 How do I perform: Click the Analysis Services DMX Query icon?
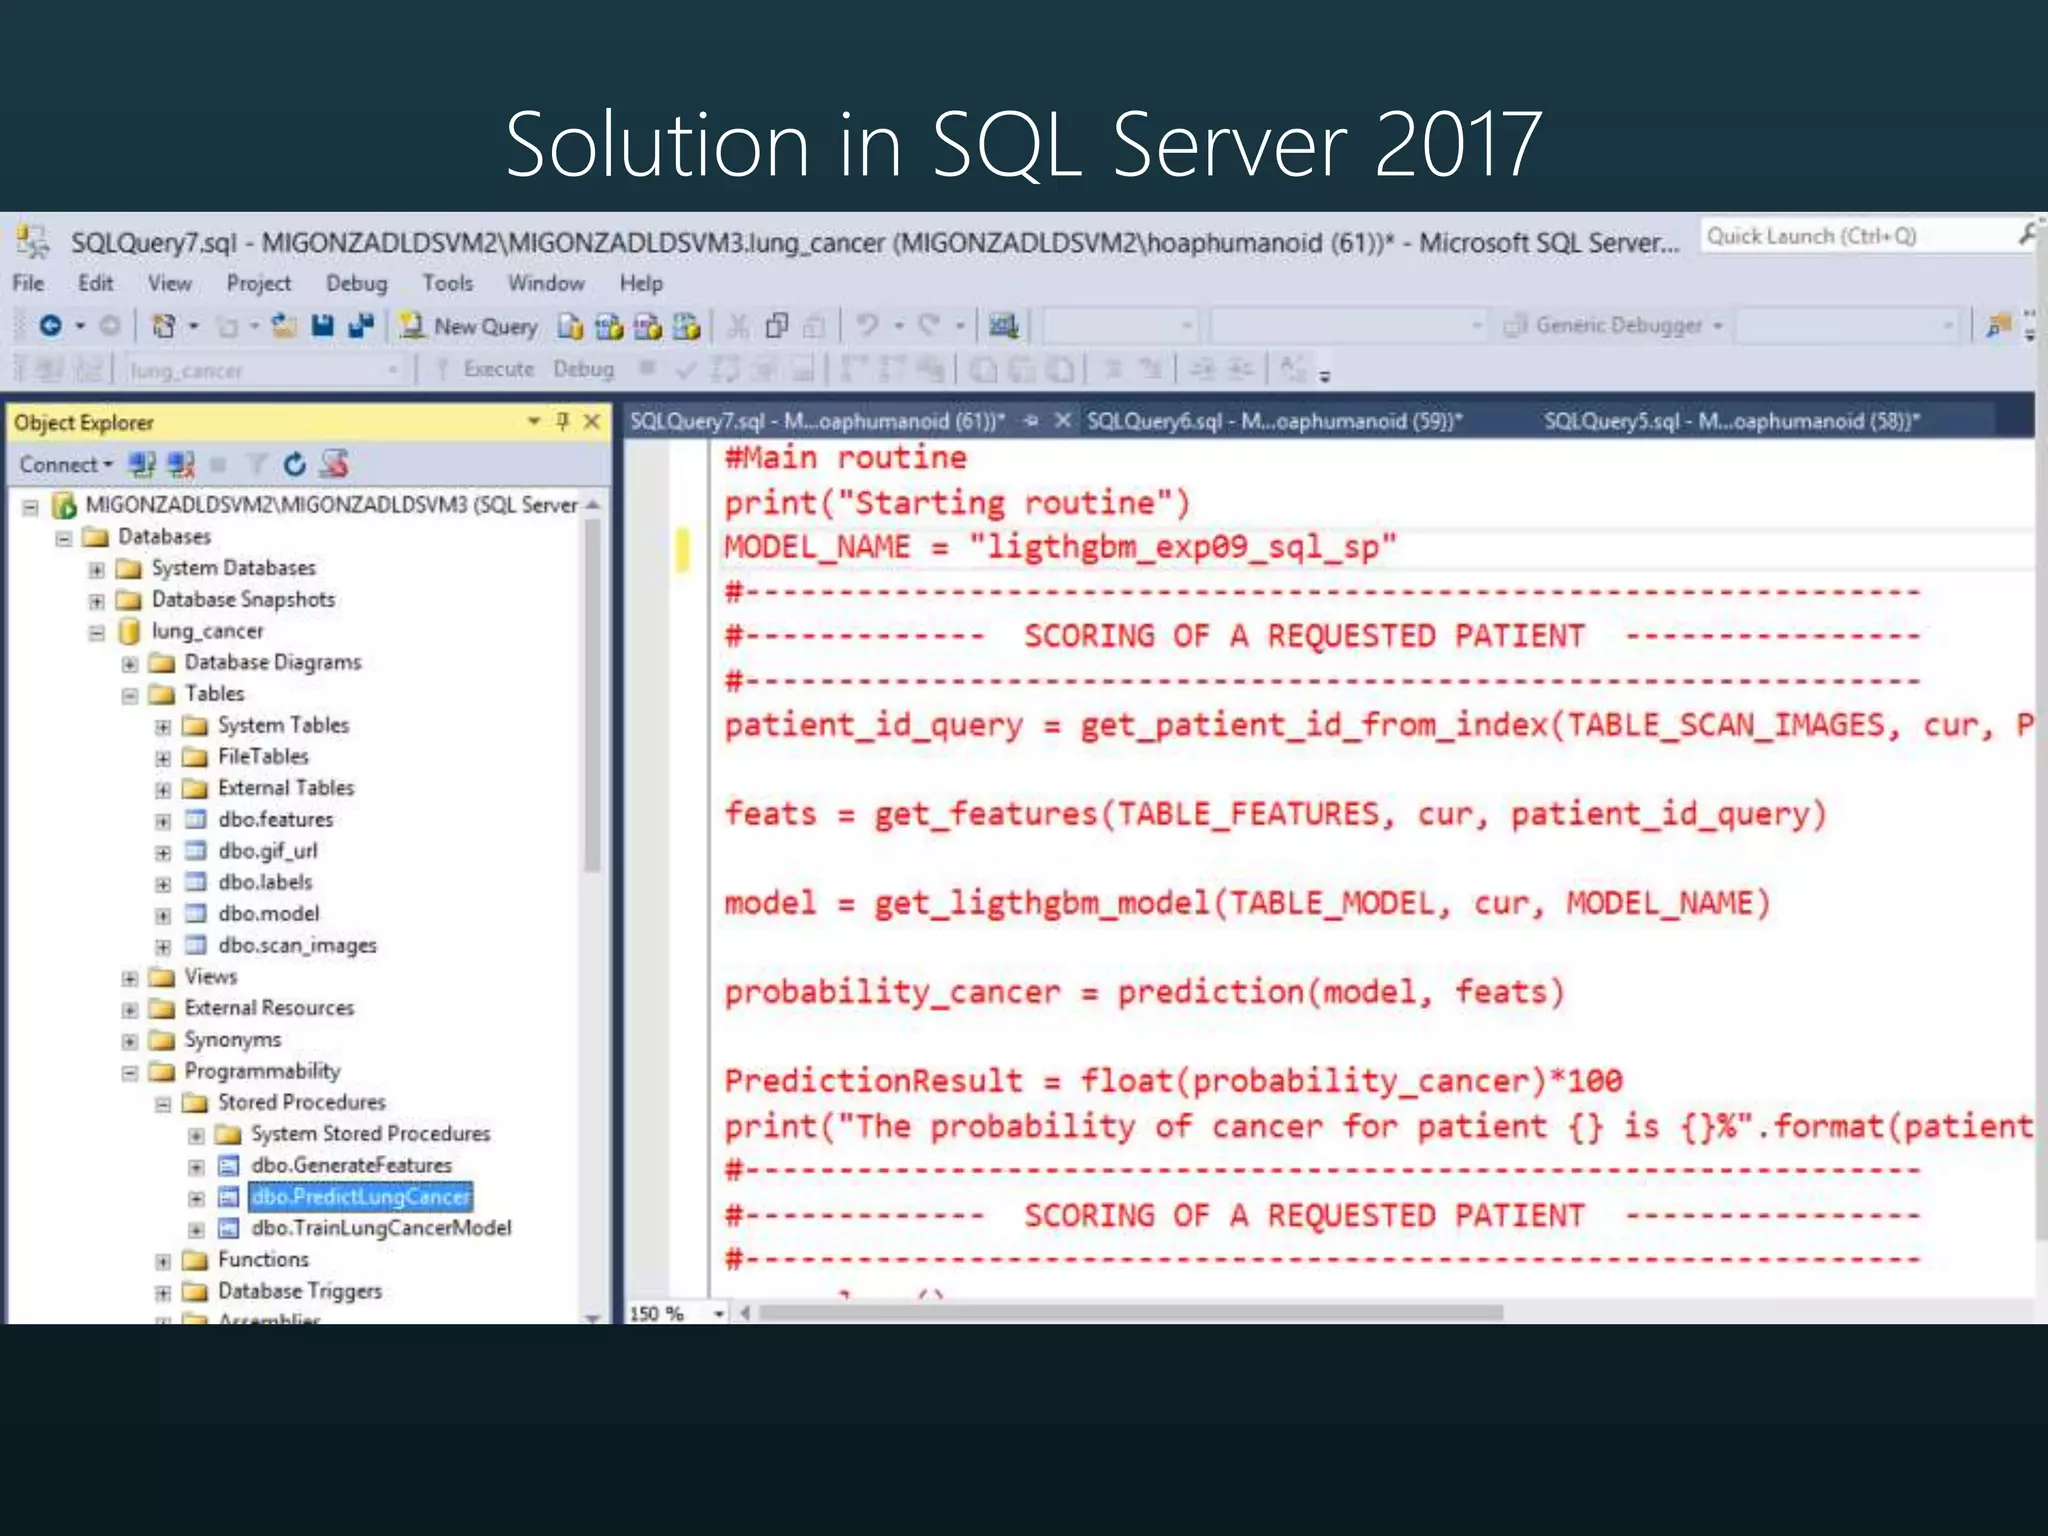click(x=648, y=326)
